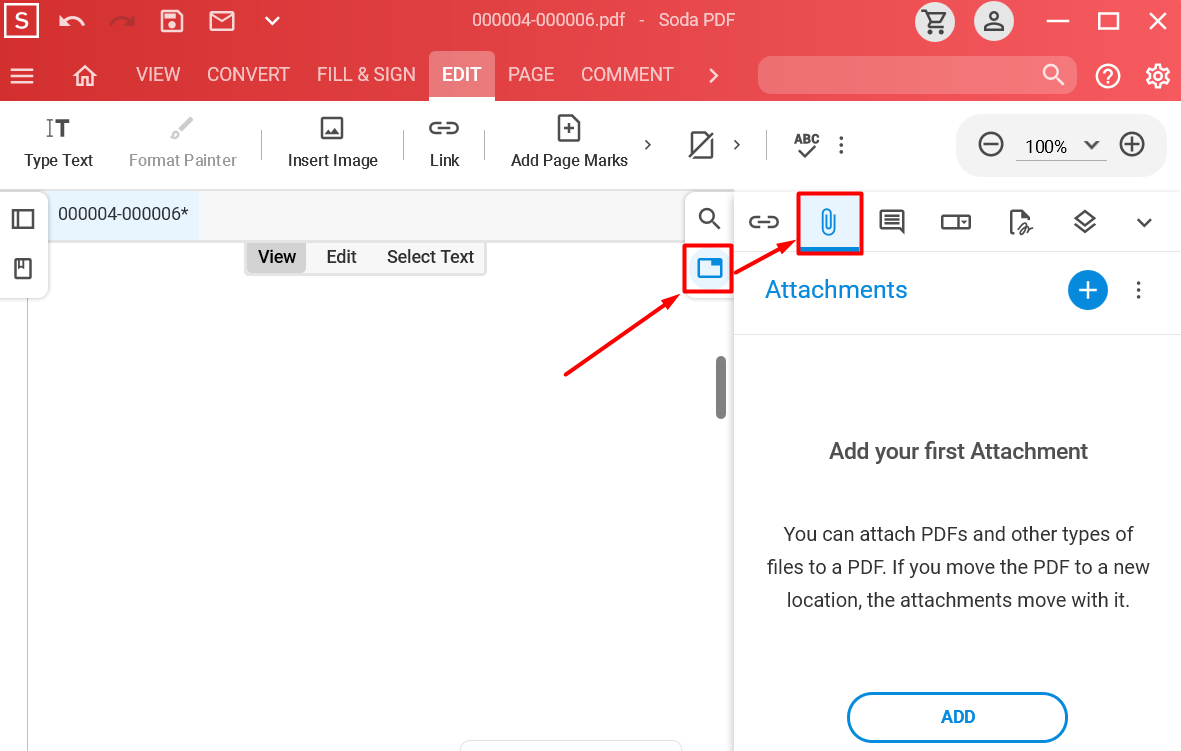Select the 000004-000006 document tab

pos(123,214)
